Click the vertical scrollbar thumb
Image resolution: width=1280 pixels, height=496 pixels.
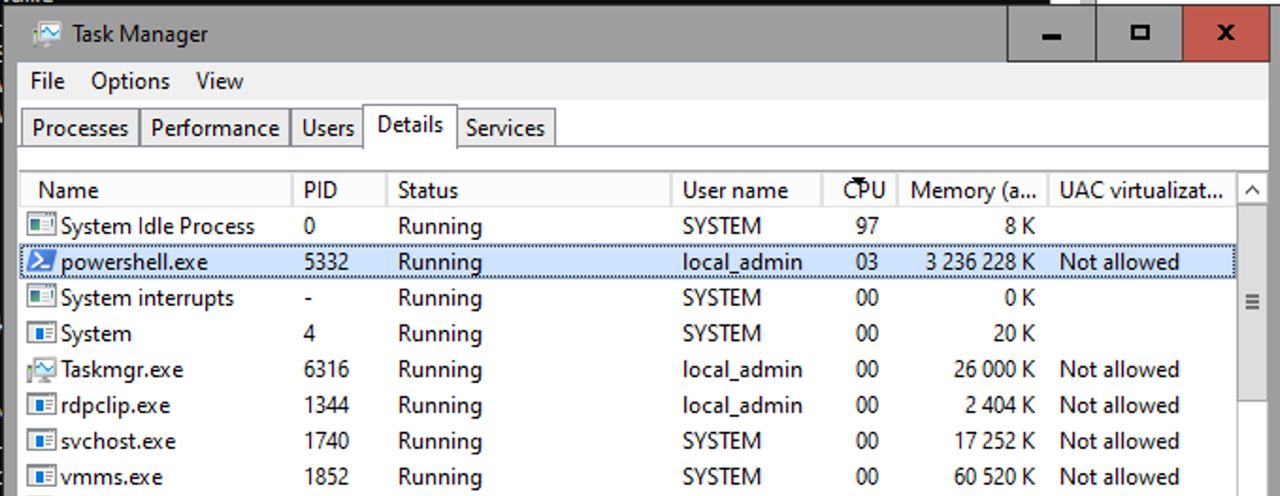click(x=1251, y=303)
